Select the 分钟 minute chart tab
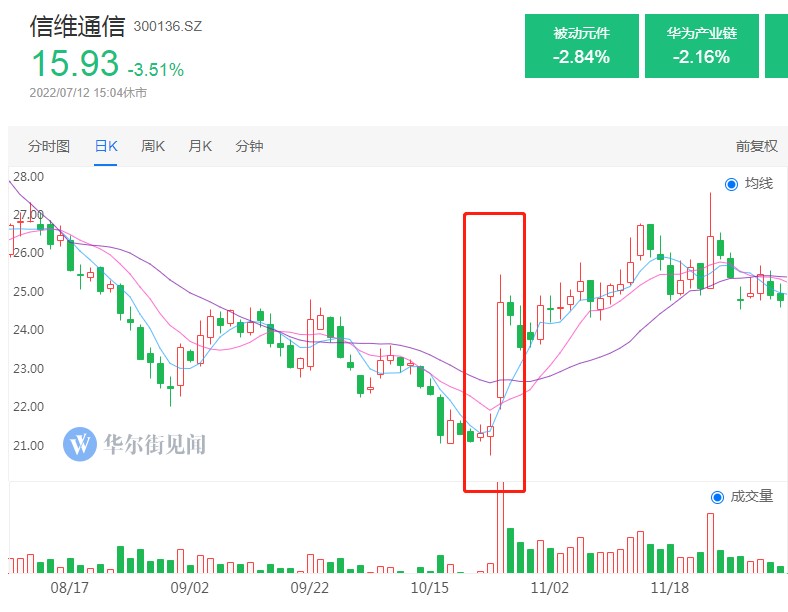 [x=249, y=146]
